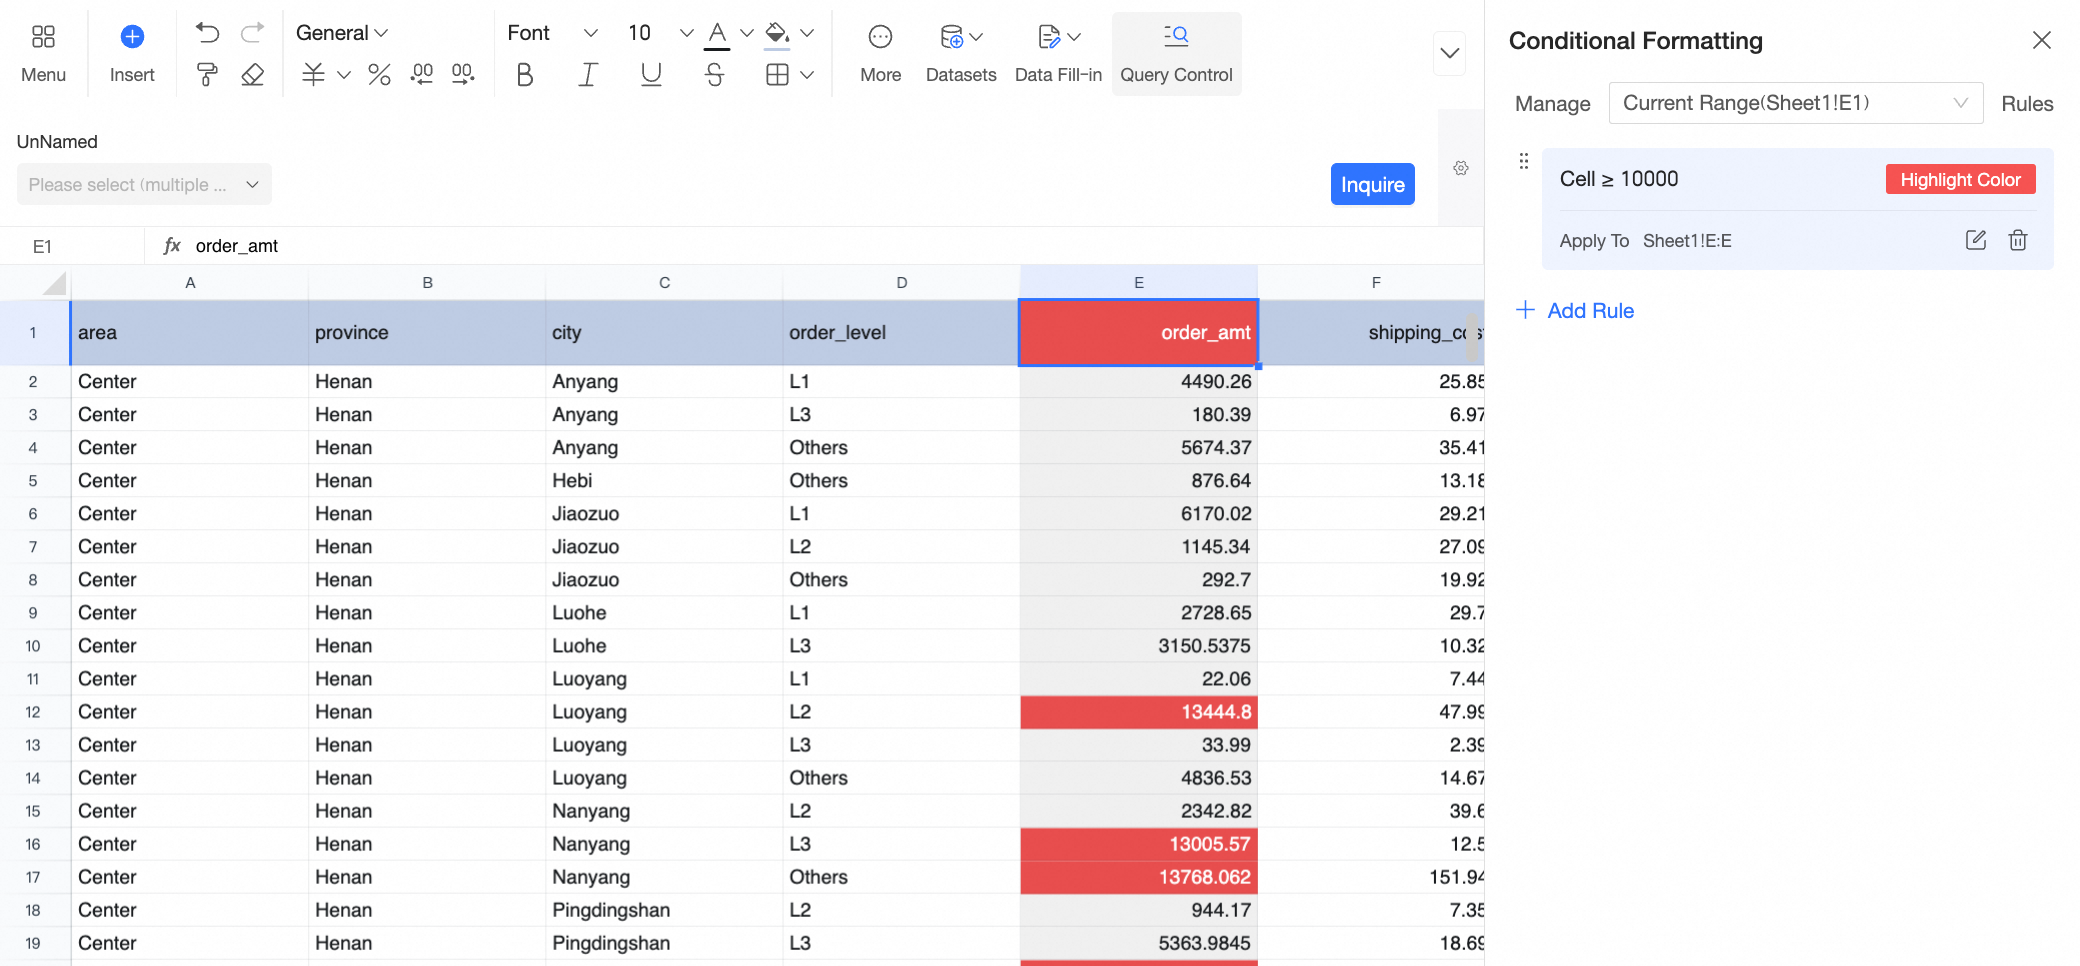Select column A header
This screenshot has width=2080, height=966.
click(x=190, y=283)
